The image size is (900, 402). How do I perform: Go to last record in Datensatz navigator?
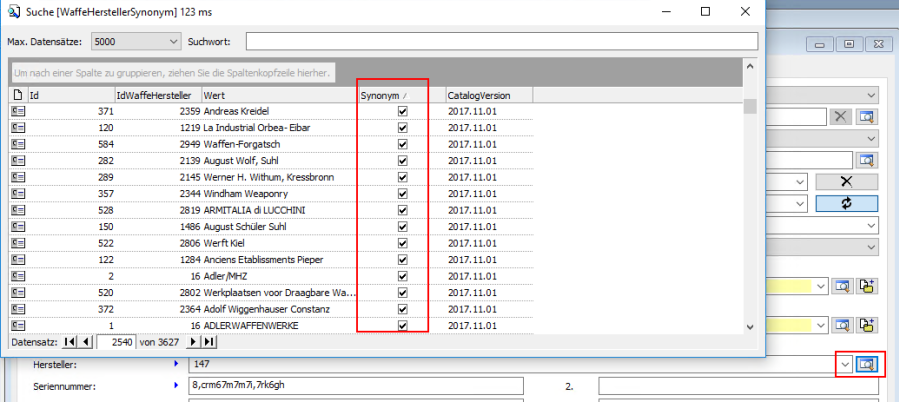tap(210, 342)
